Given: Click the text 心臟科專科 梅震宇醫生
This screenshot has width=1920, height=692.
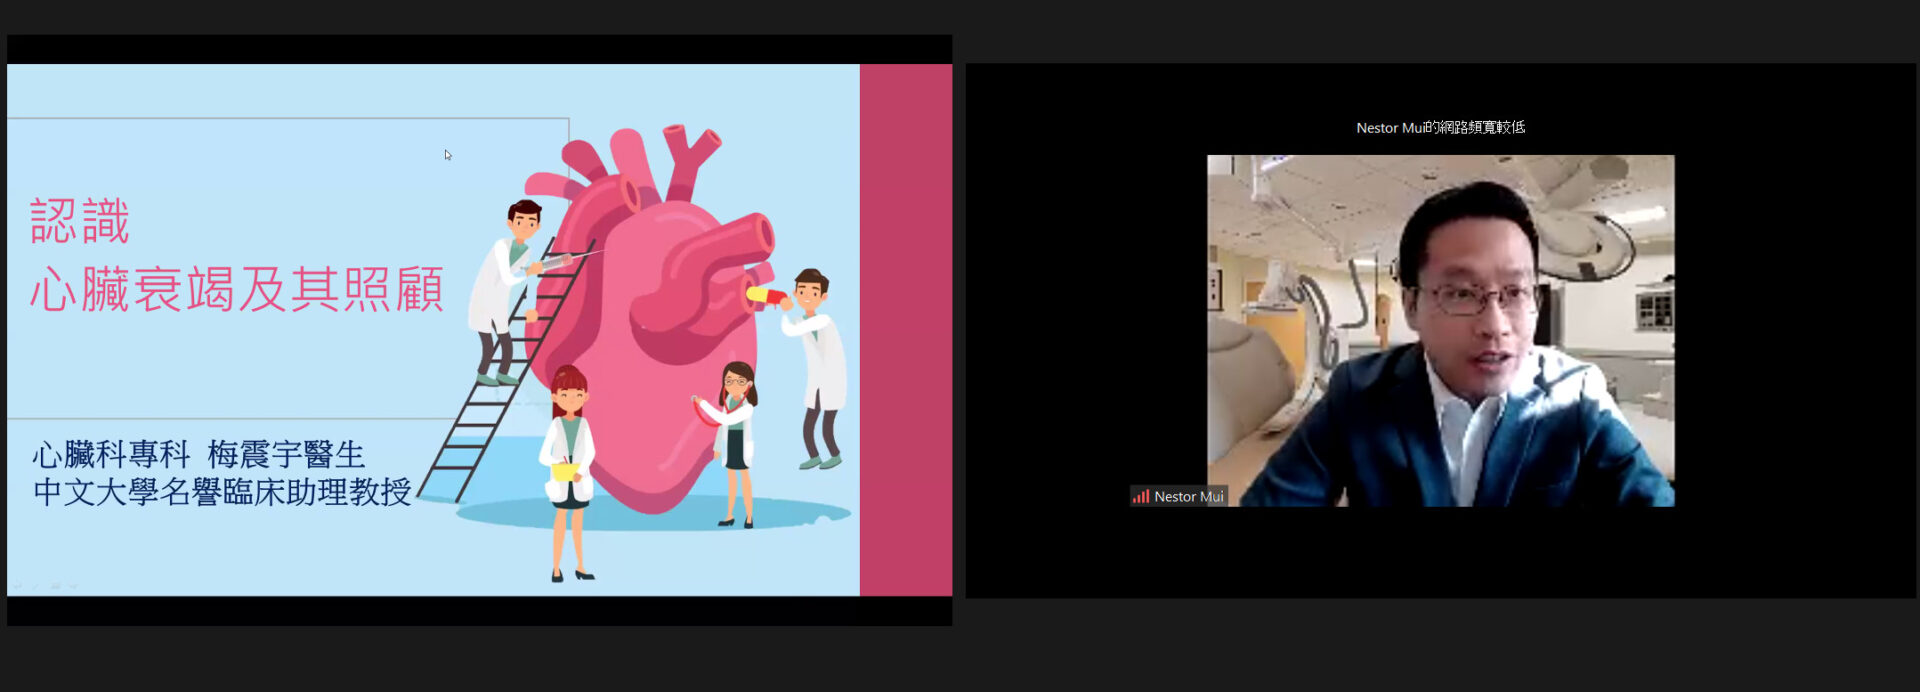Looking at the screenshot, I should (x=198, y=455).
